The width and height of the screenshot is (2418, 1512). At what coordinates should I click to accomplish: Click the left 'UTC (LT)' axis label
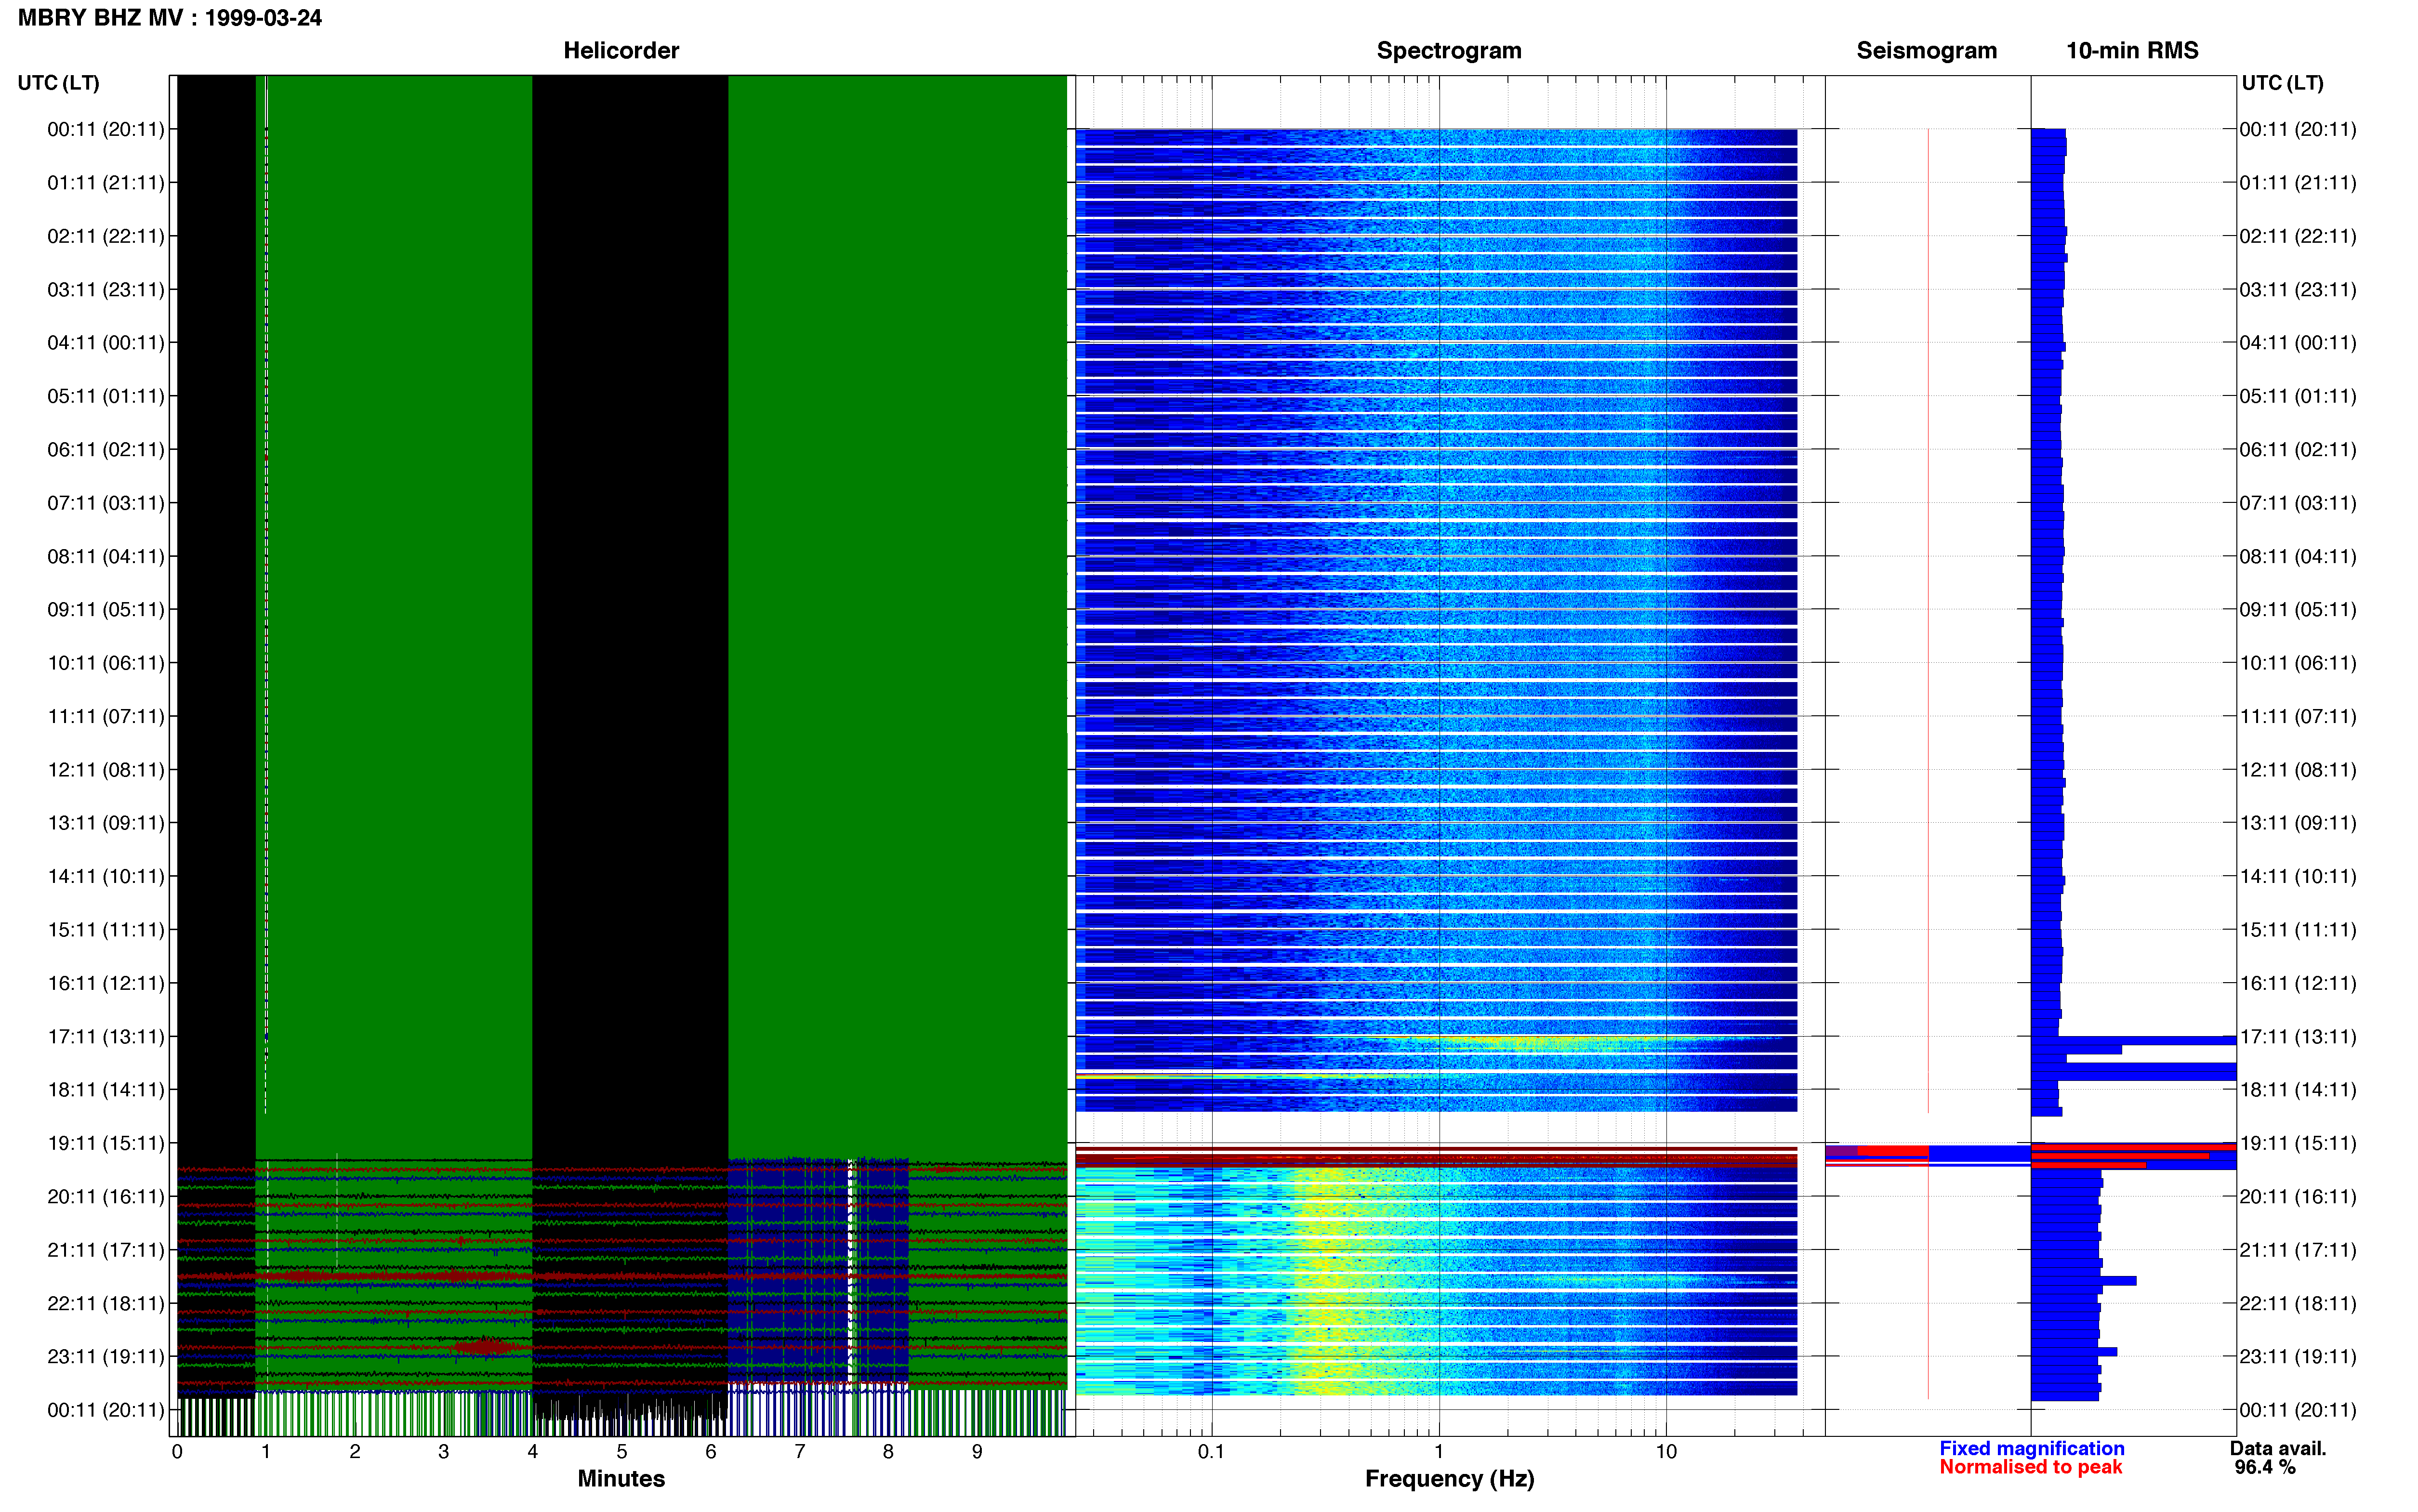(x=59, y=83)
